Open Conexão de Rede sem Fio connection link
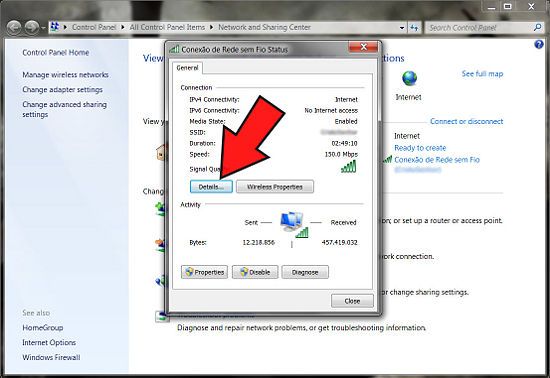This screenshot has height=378, width=550. click(x=437, y=160)
